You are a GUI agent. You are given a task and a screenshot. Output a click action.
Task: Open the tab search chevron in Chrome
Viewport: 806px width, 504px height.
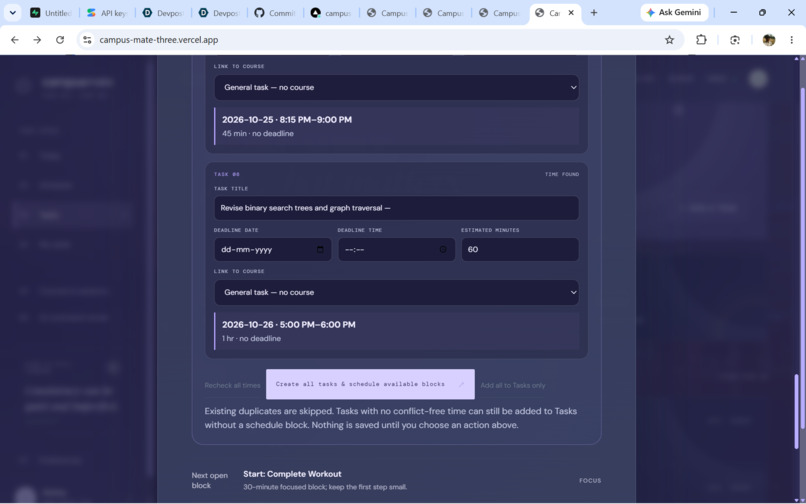12,12
